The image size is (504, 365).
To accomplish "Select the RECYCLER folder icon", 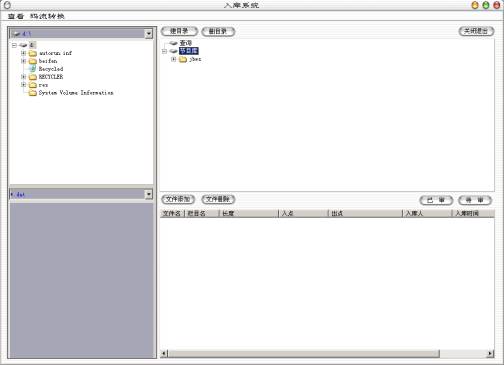I will [33, 77].
